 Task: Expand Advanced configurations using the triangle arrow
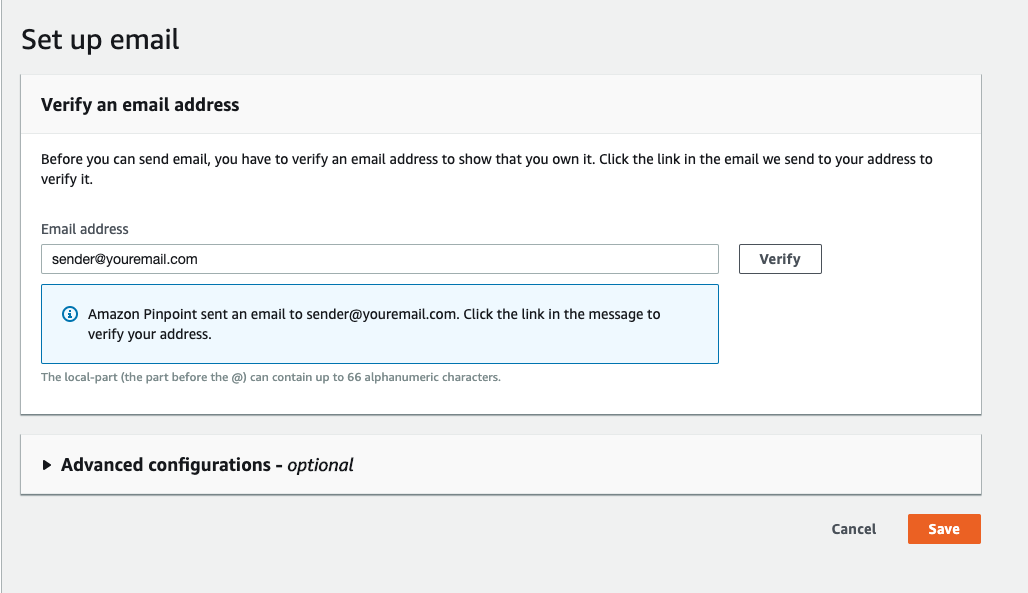(x=47, y=465)
